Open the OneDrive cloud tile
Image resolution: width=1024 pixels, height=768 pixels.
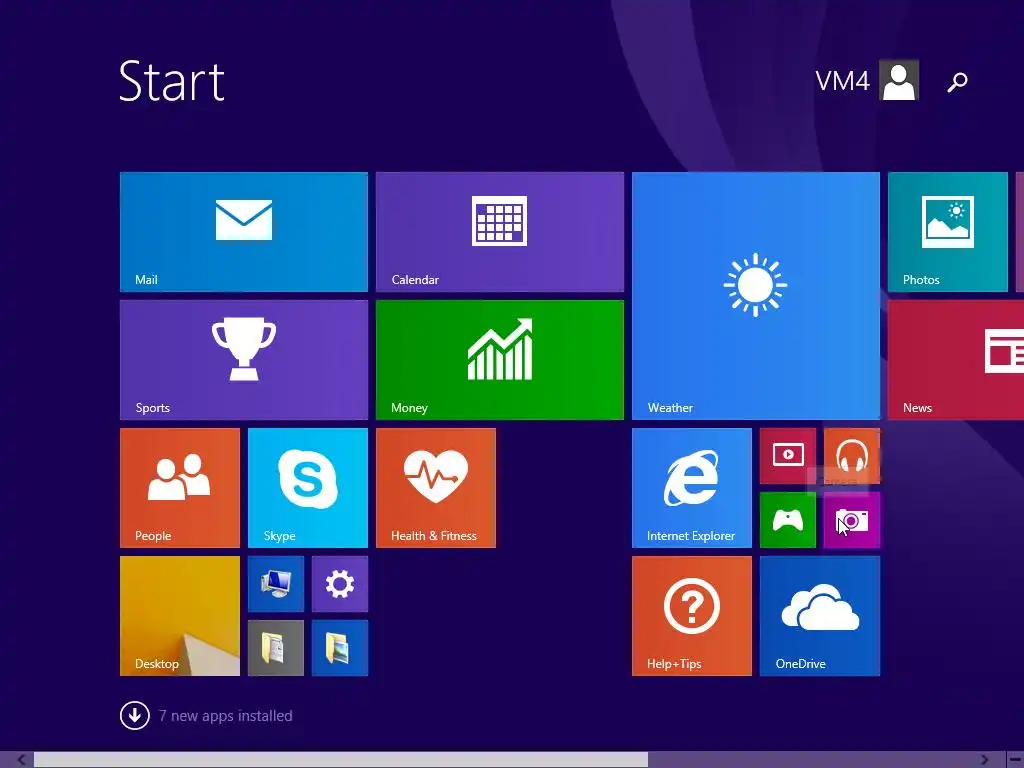[x=820, y=616]
